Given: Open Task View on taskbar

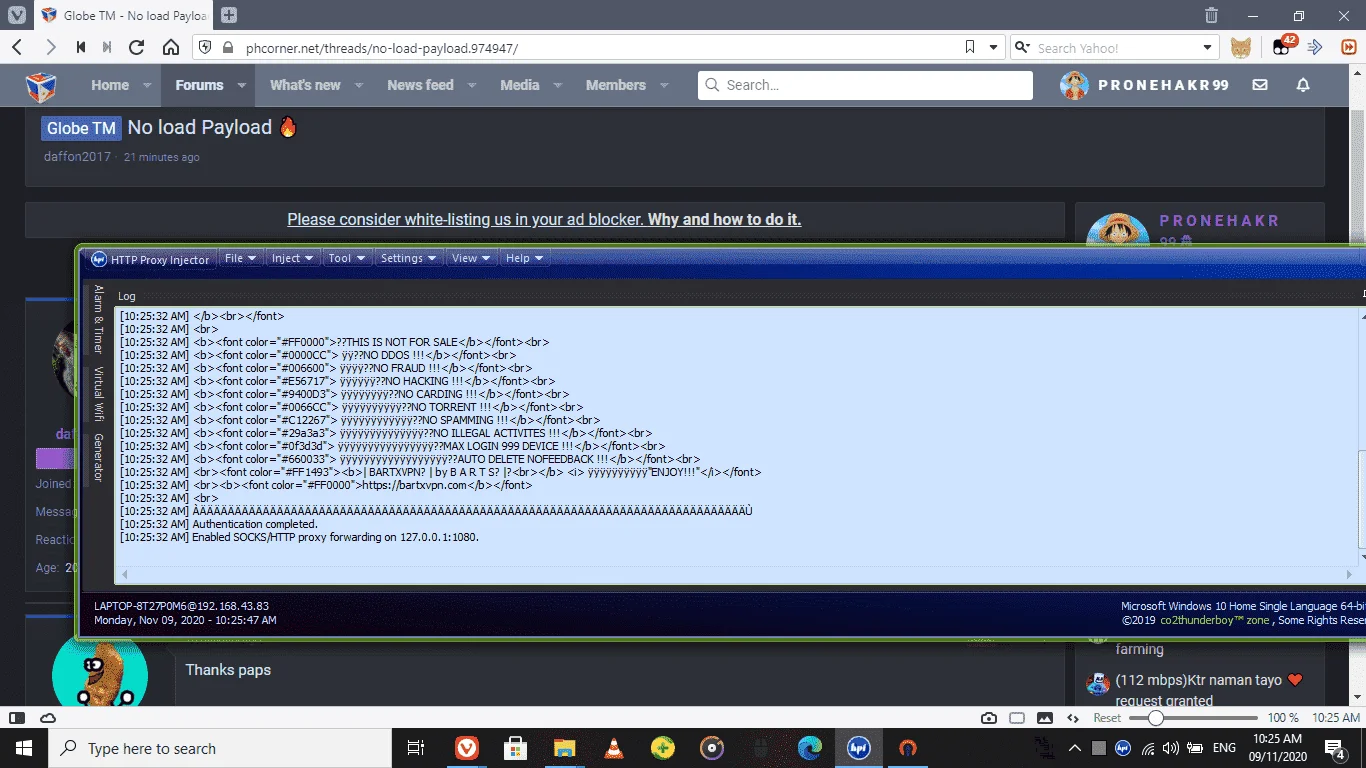Looking at the screenshot, I should click(416, 748).
